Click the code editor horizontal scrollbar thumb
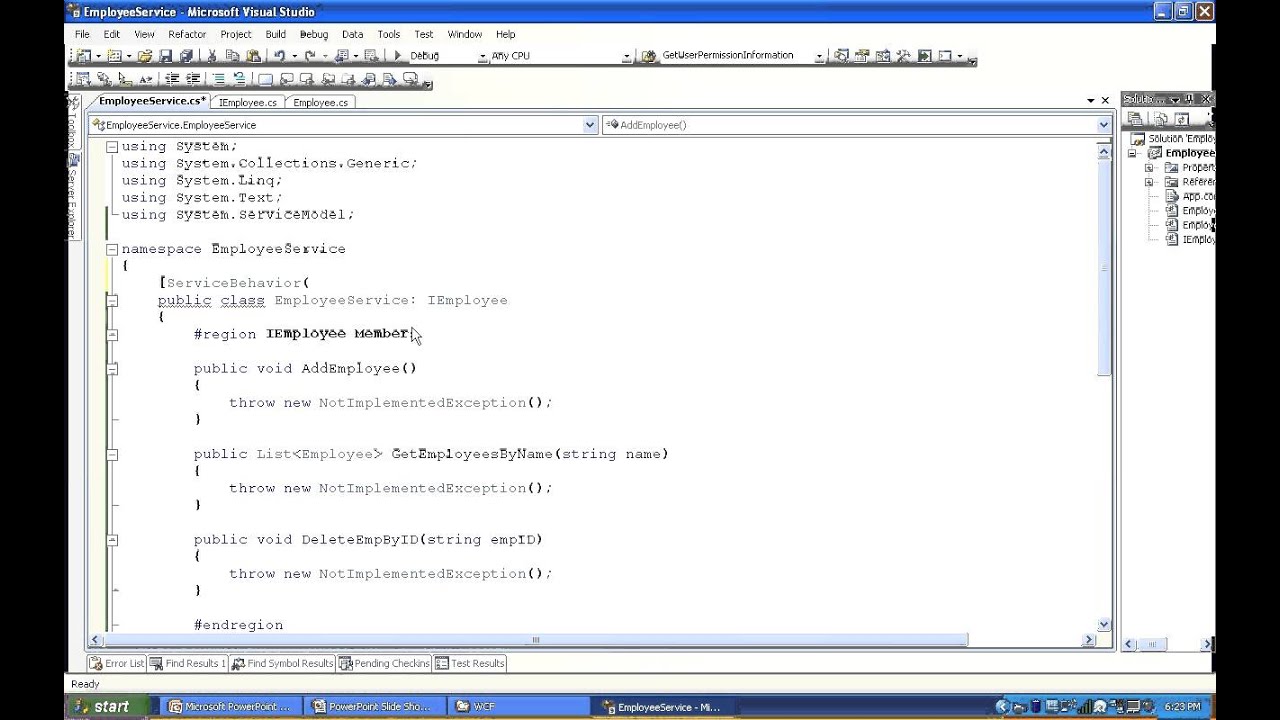1280x720 pixels. point(535,640)
